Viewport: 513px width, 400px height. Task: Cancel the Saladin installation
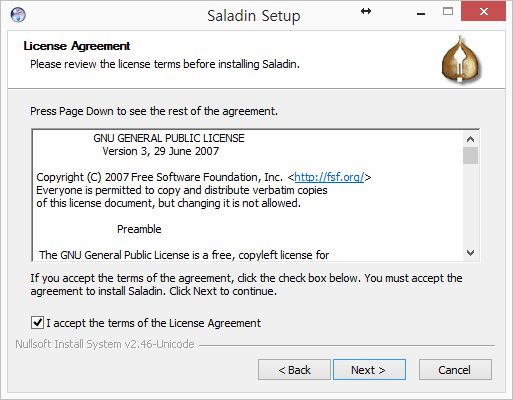coord(455,370)
